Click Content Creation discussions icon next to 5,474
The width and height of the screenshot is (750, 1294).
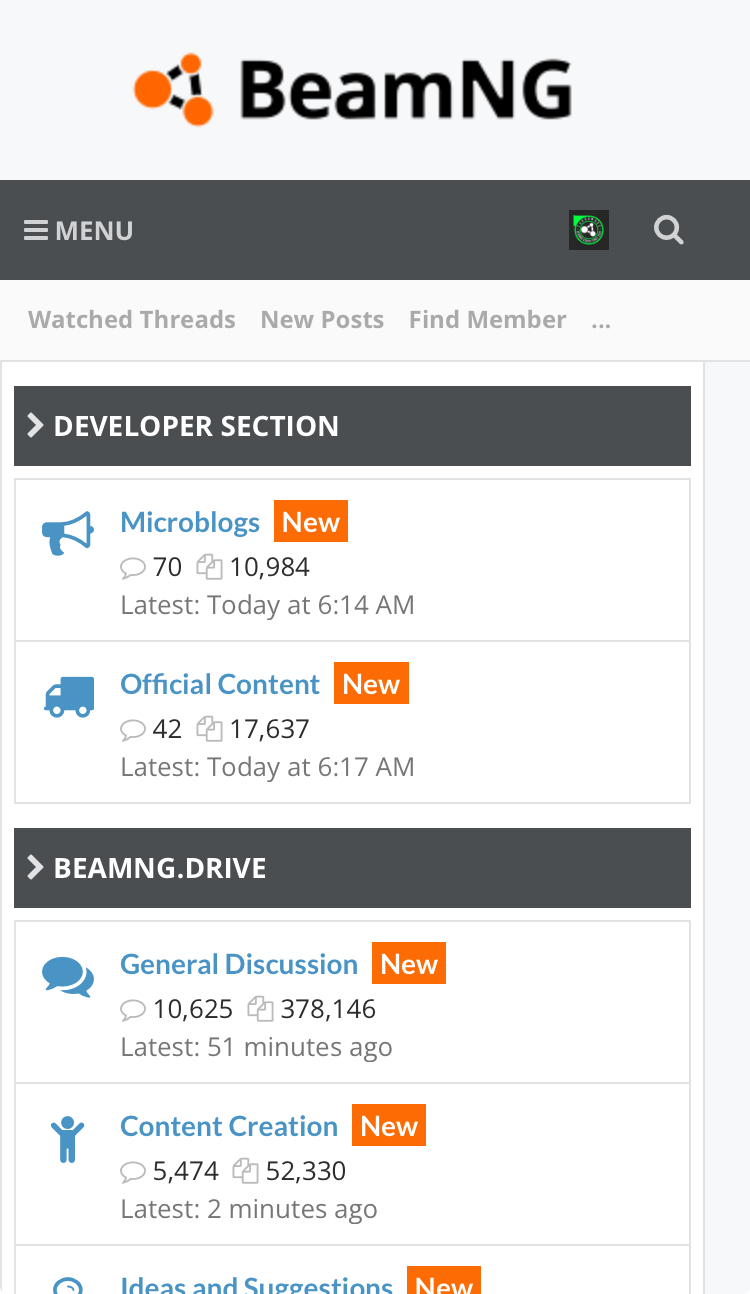click(133, 1172)
